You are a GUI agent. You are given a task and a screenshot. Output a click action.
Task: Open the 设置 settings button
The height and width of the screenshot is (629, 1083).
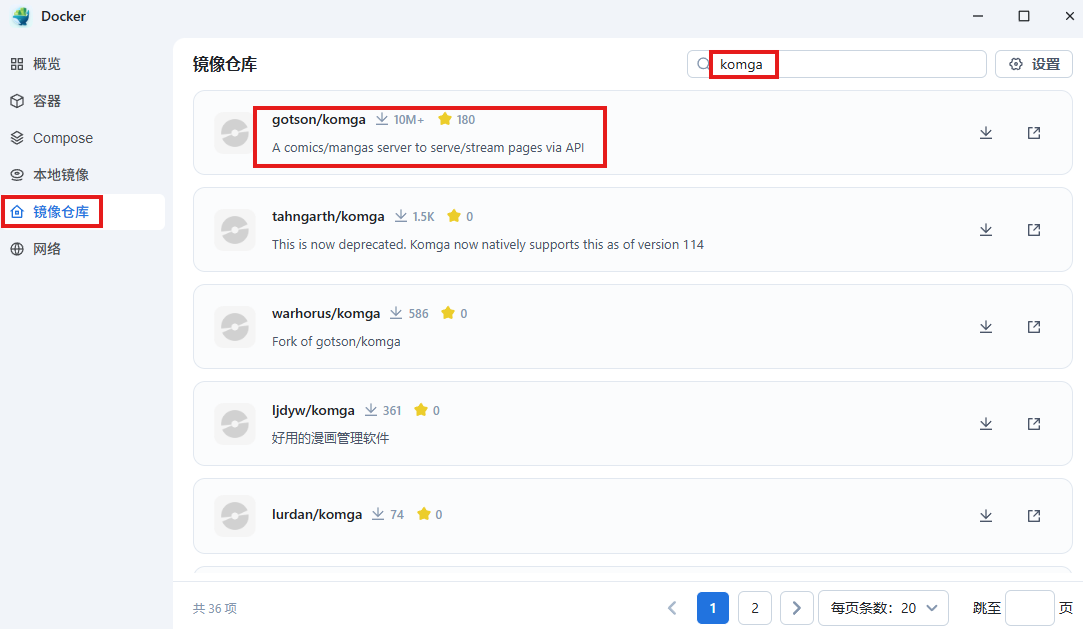tap(1033, 64)
